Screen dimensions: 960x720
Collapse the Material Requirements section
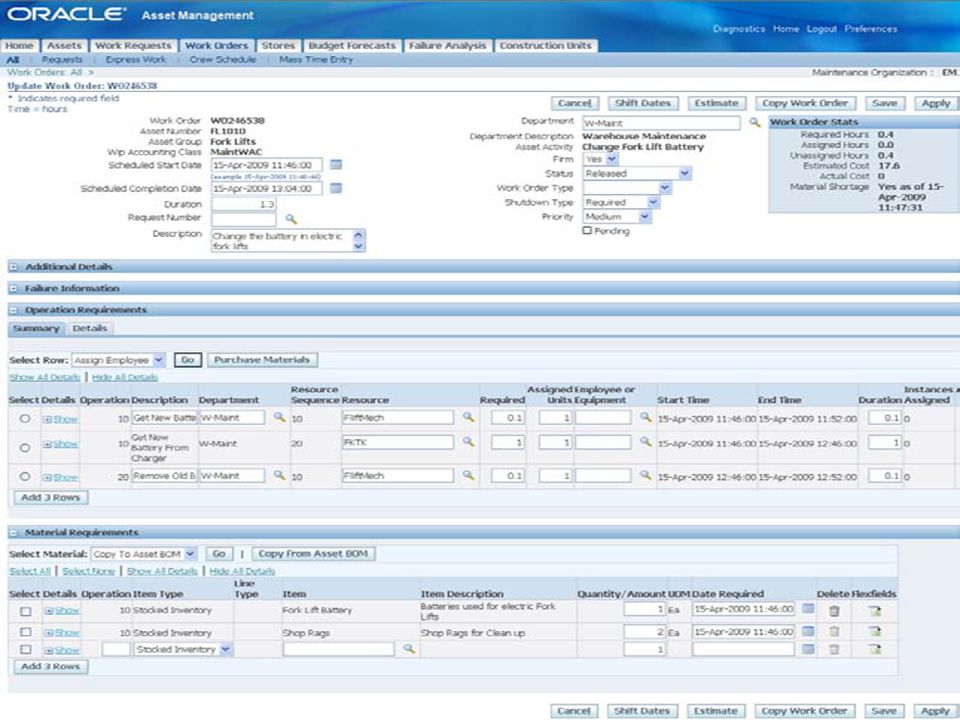(13, 533)
